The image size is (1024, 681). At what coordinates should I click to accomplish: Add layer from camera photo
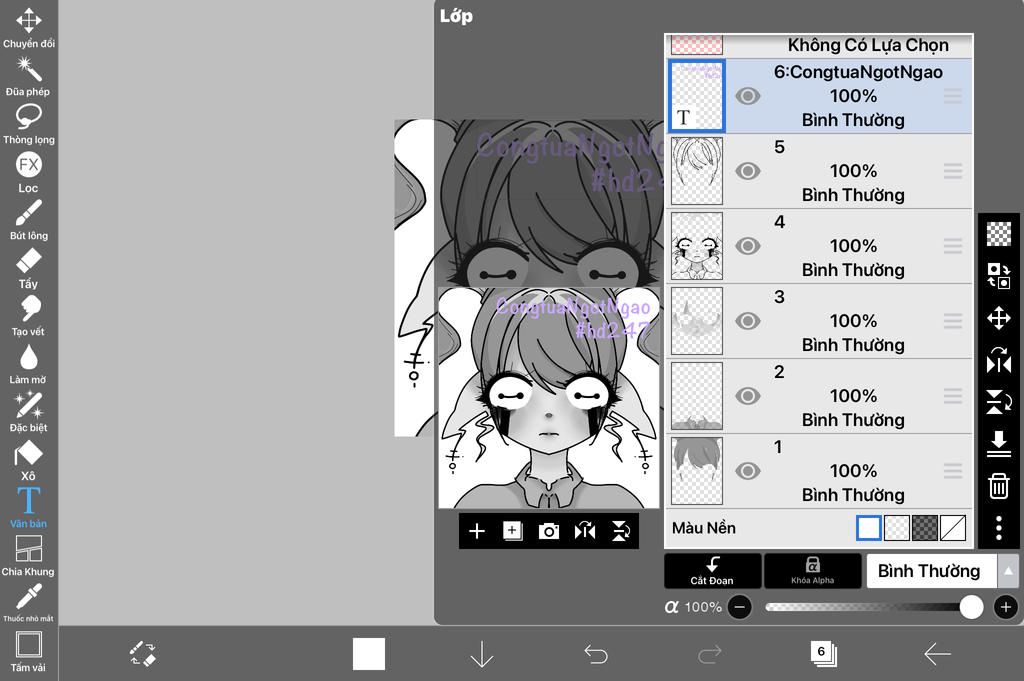(549, 531)
